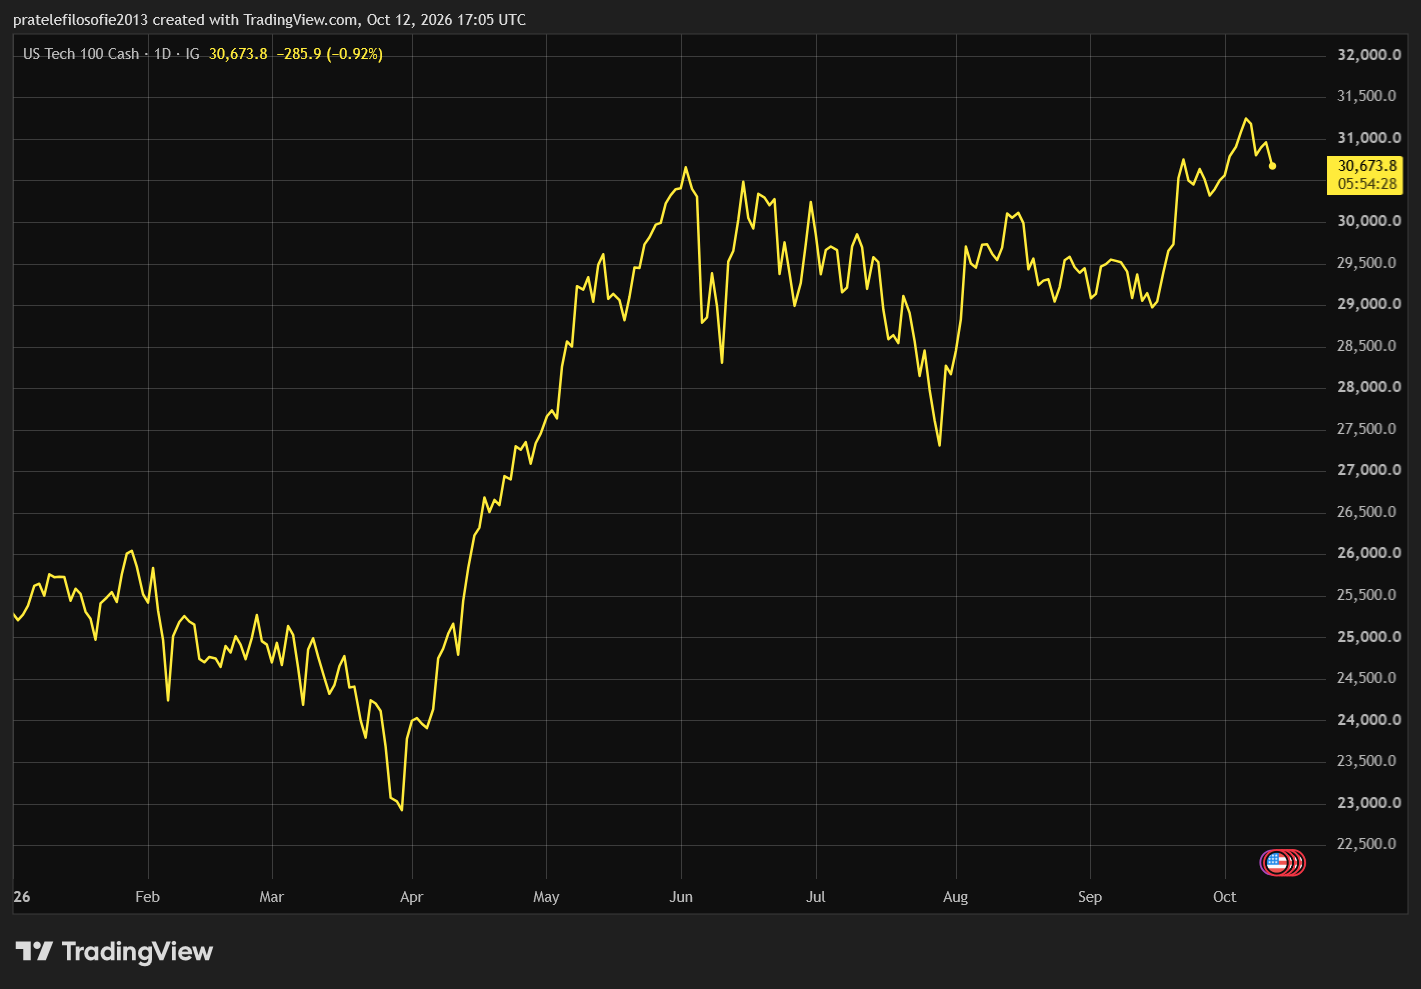This screenshot has width=1421, height=989.
Task: Click the 32,000.0 price axis label
Action: coord(1369,55)
